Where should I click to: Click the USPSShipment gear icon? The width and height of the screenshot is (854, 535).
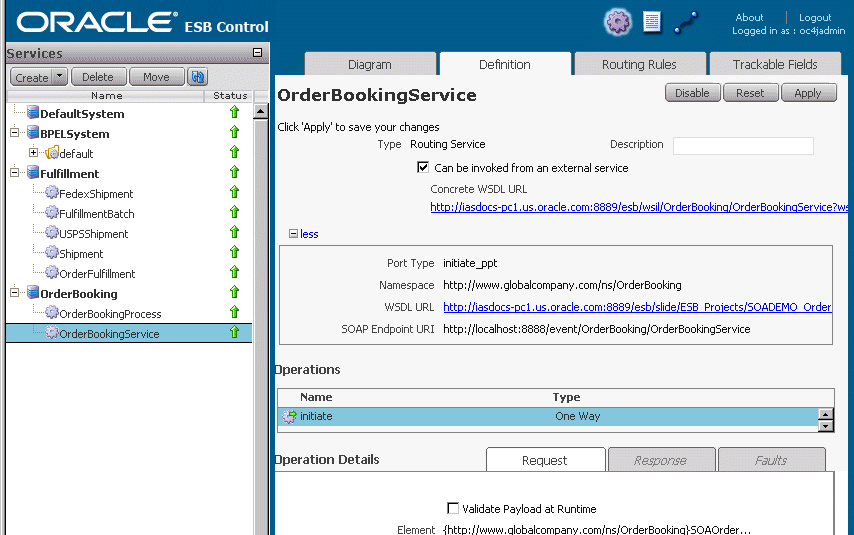[x=52, y=233]
